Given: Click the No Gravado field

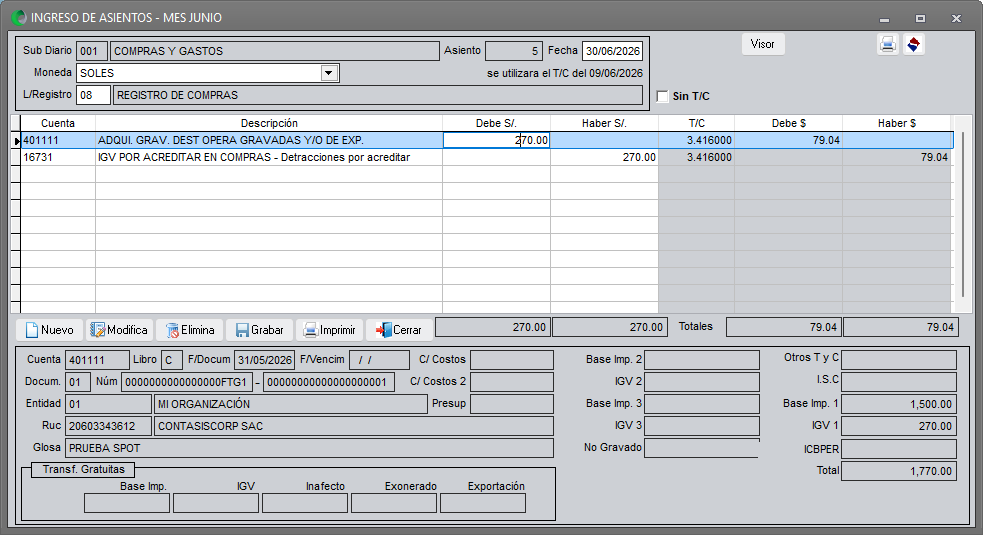Looking at the screenshot, I should pos(702,448).
